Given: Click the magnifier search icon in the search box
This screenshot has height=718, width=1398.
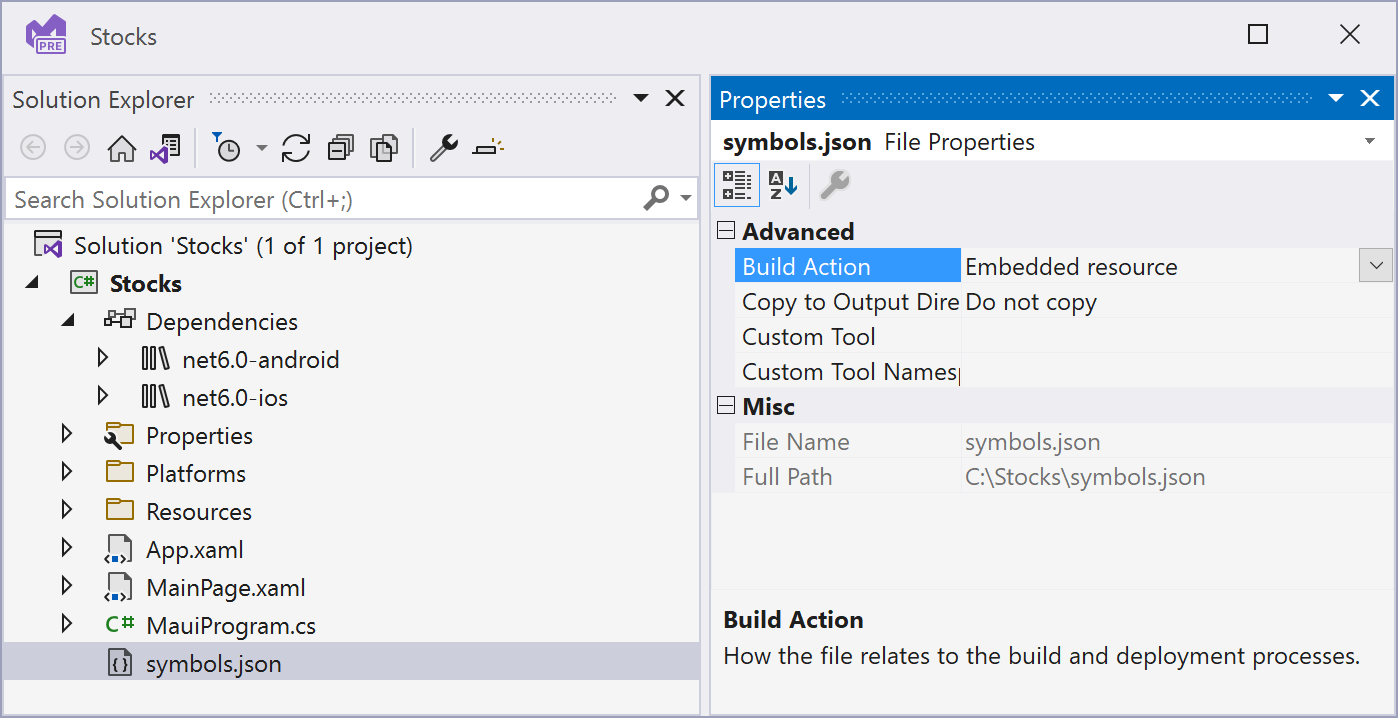Looking at the screenshot, I should coord(656,198).
